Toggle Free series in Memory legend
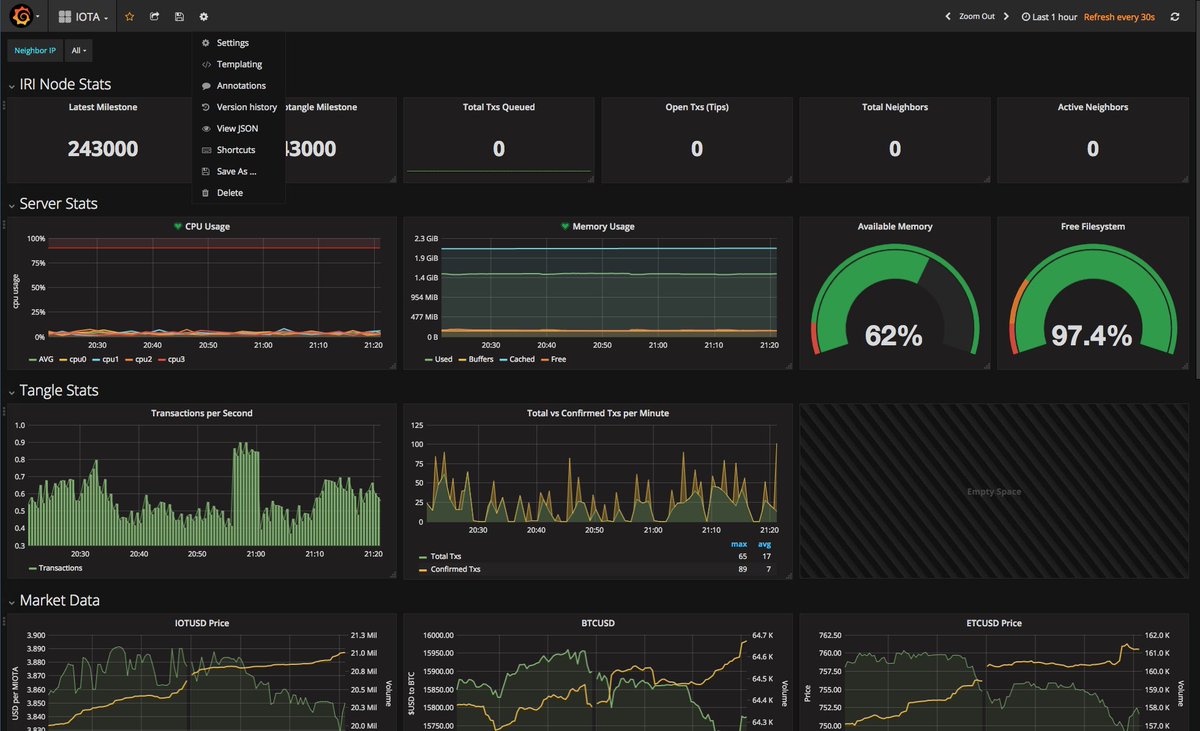Viewport: 1200px width, 731px height. [553, 359]
